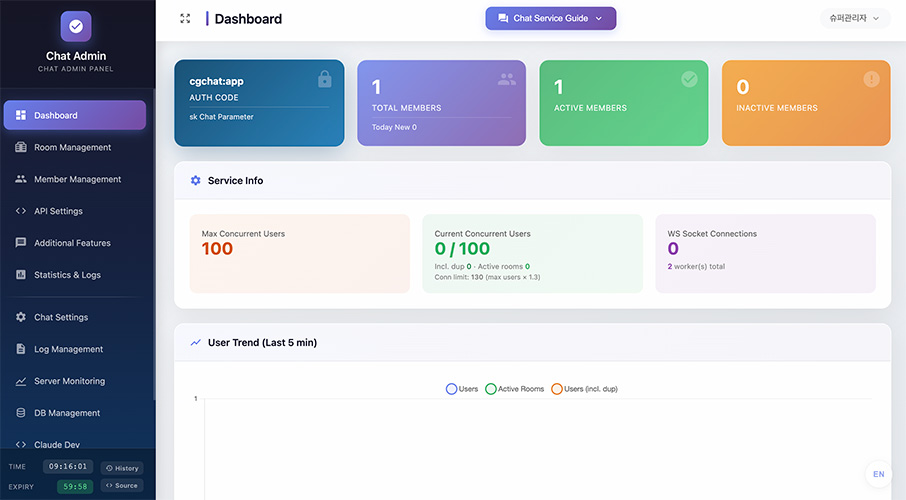
Task: Click the Chat Settings gear icon
Action: point(21,317)
